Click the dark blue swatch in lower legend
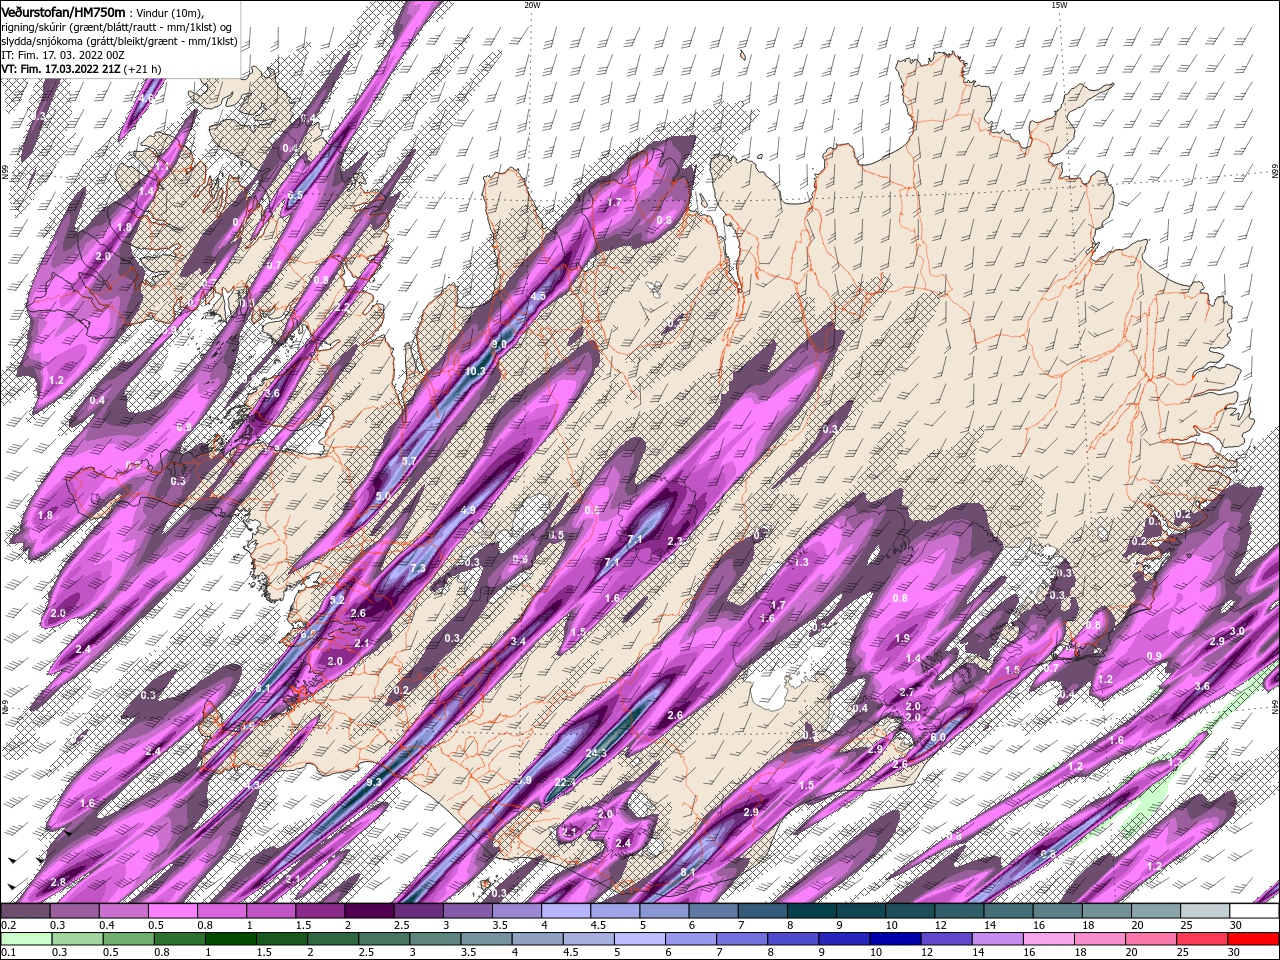Viewport: 1280px width, 960px height. (x=893, y=939)
